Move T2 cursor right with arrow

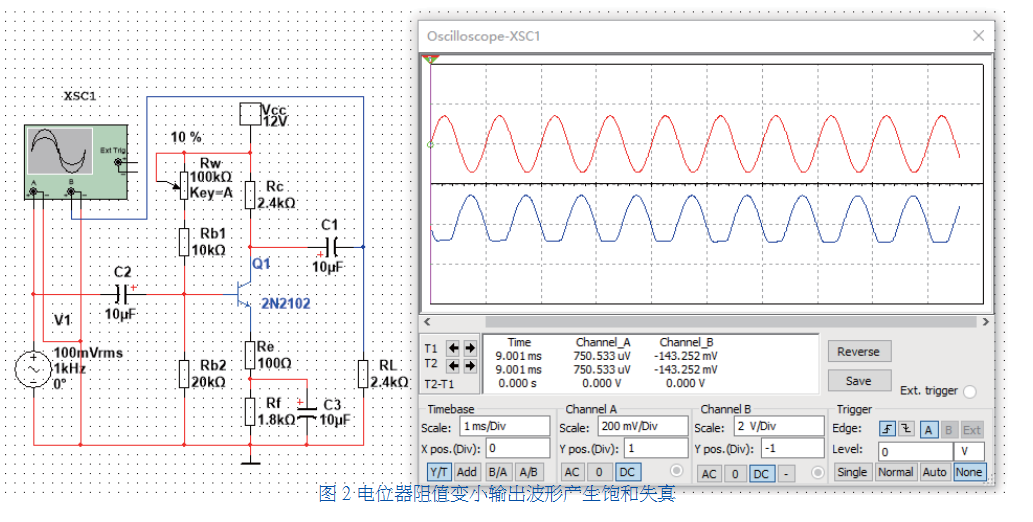click(468, 365)
